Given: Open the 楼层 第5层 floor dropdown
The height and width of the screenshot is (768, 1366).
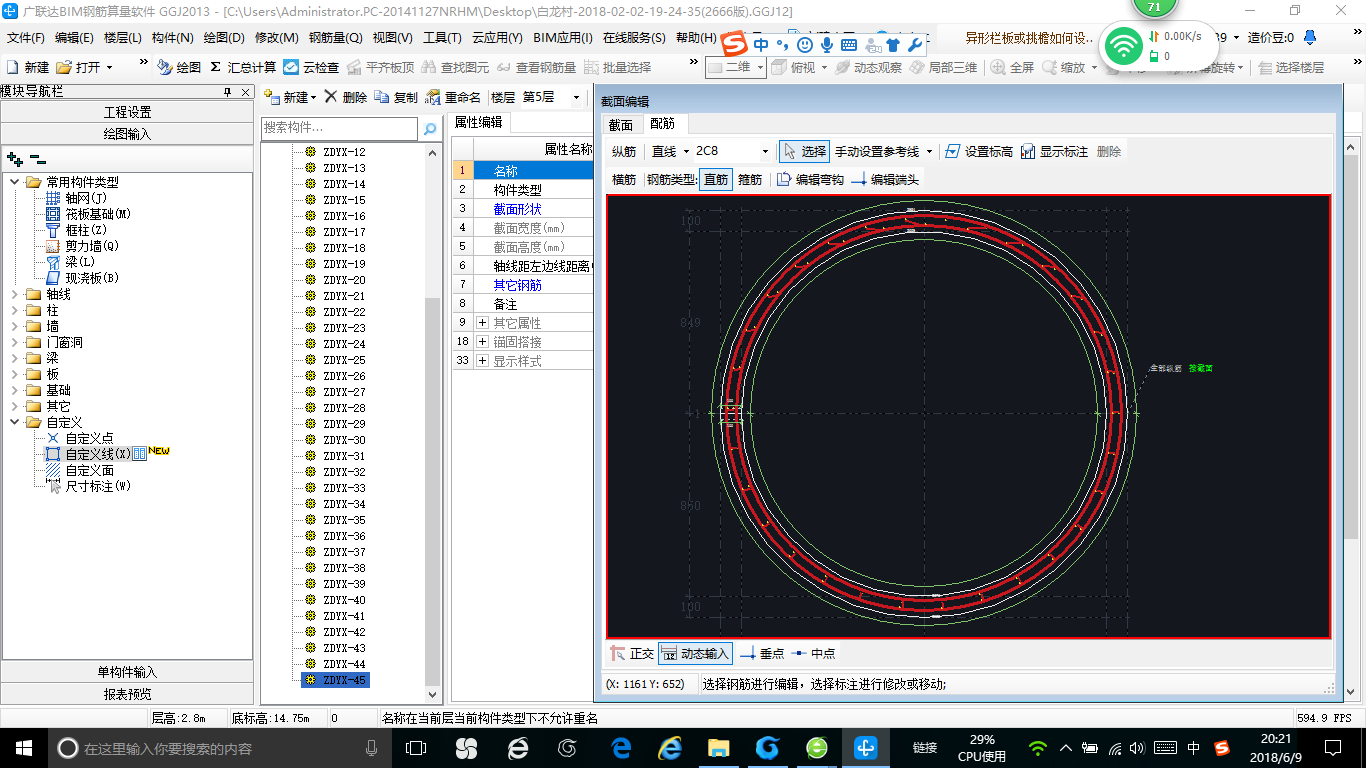Looking at the screenshot, I should [x=576, y=97].
